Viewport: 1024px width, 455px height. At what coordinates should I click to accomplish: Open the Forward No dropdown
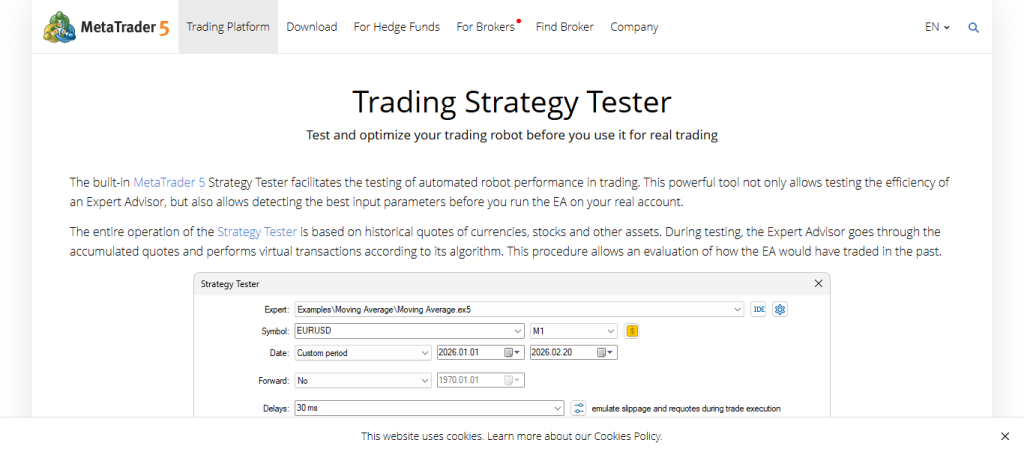(x=425, y=380)
